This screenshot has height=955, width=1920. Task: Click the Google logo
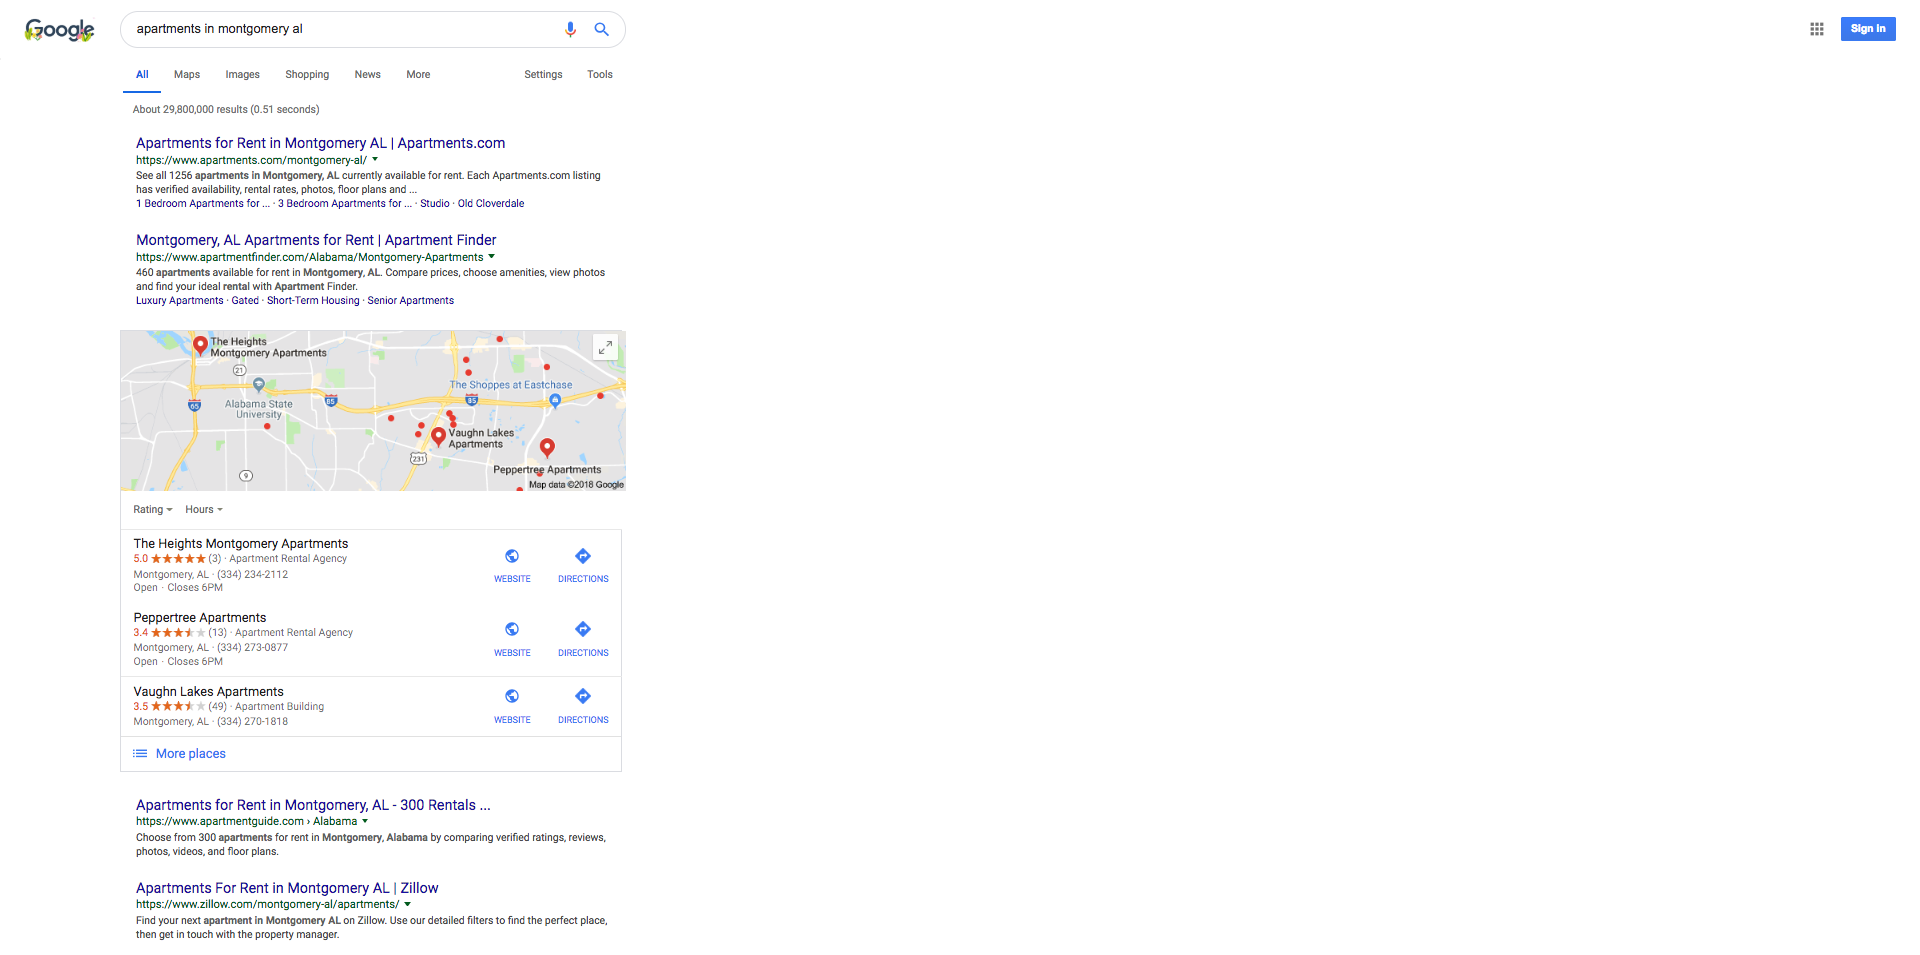[60, 30]
